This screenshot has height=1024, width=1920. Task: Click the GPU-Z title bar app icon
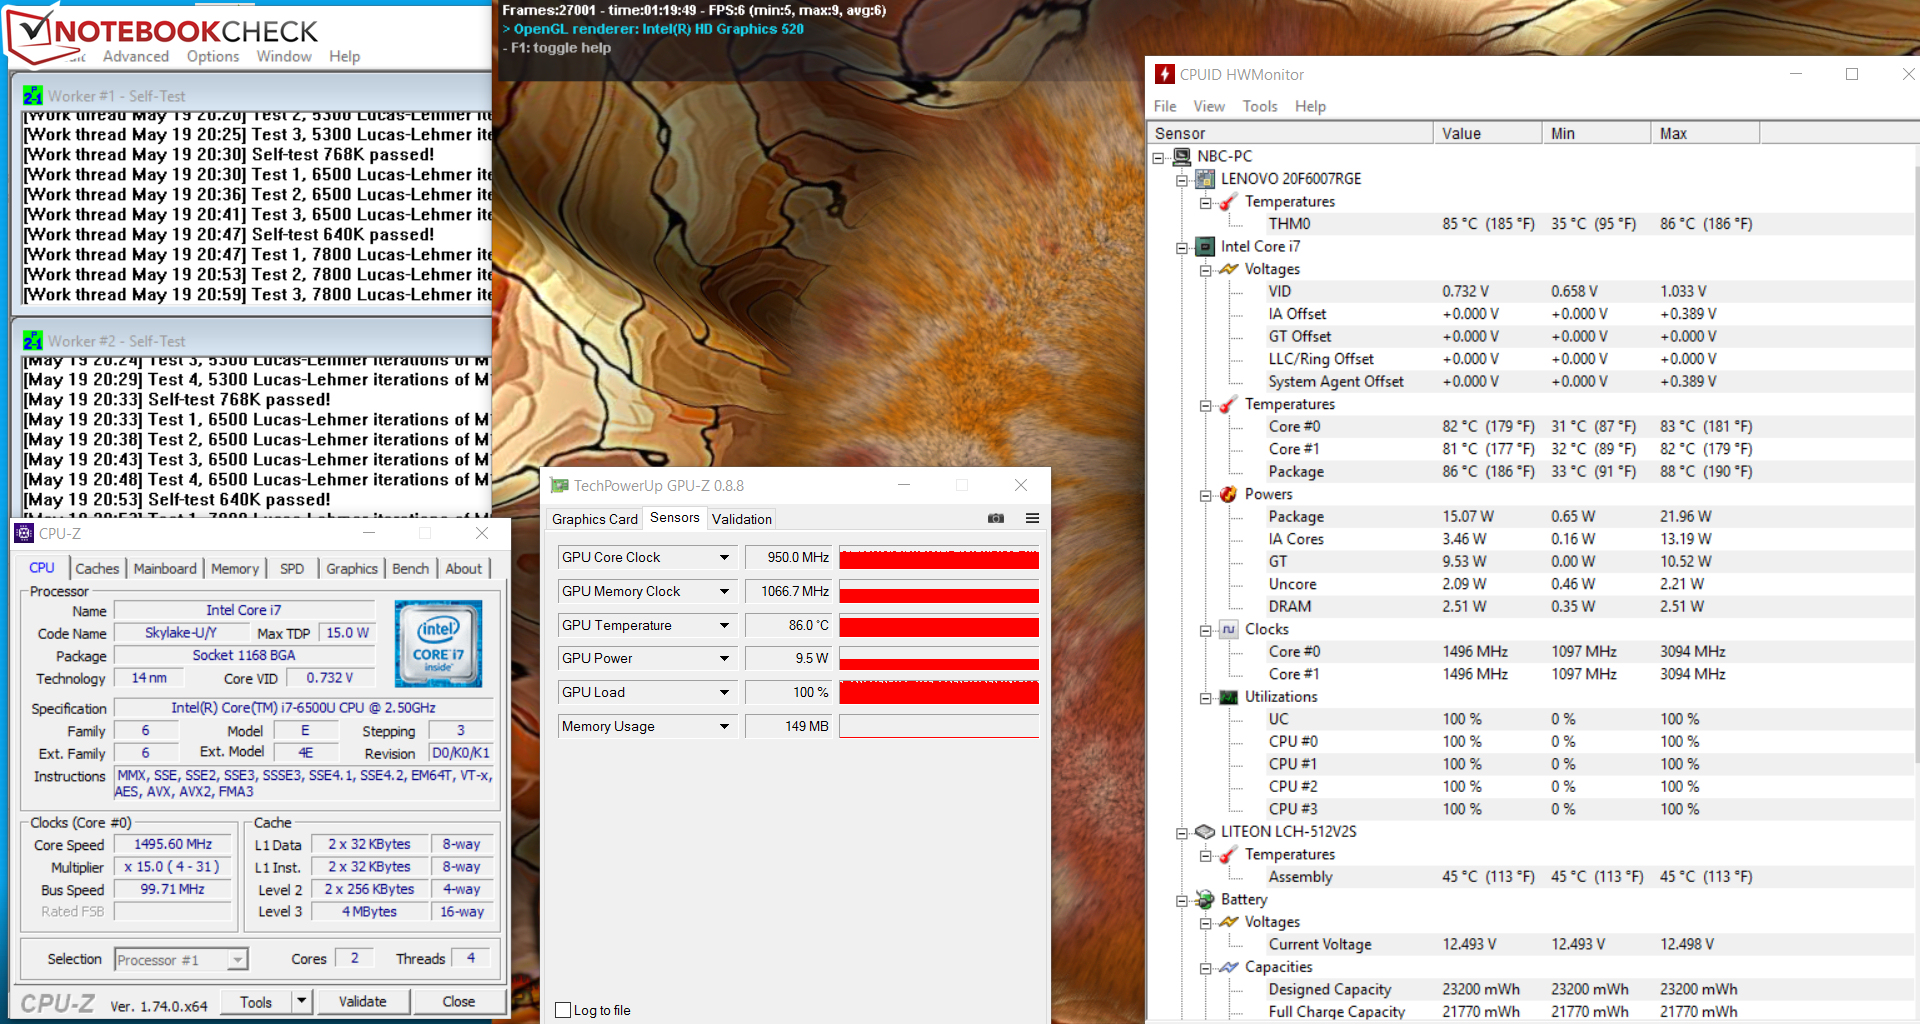click(x=559, y=485)
